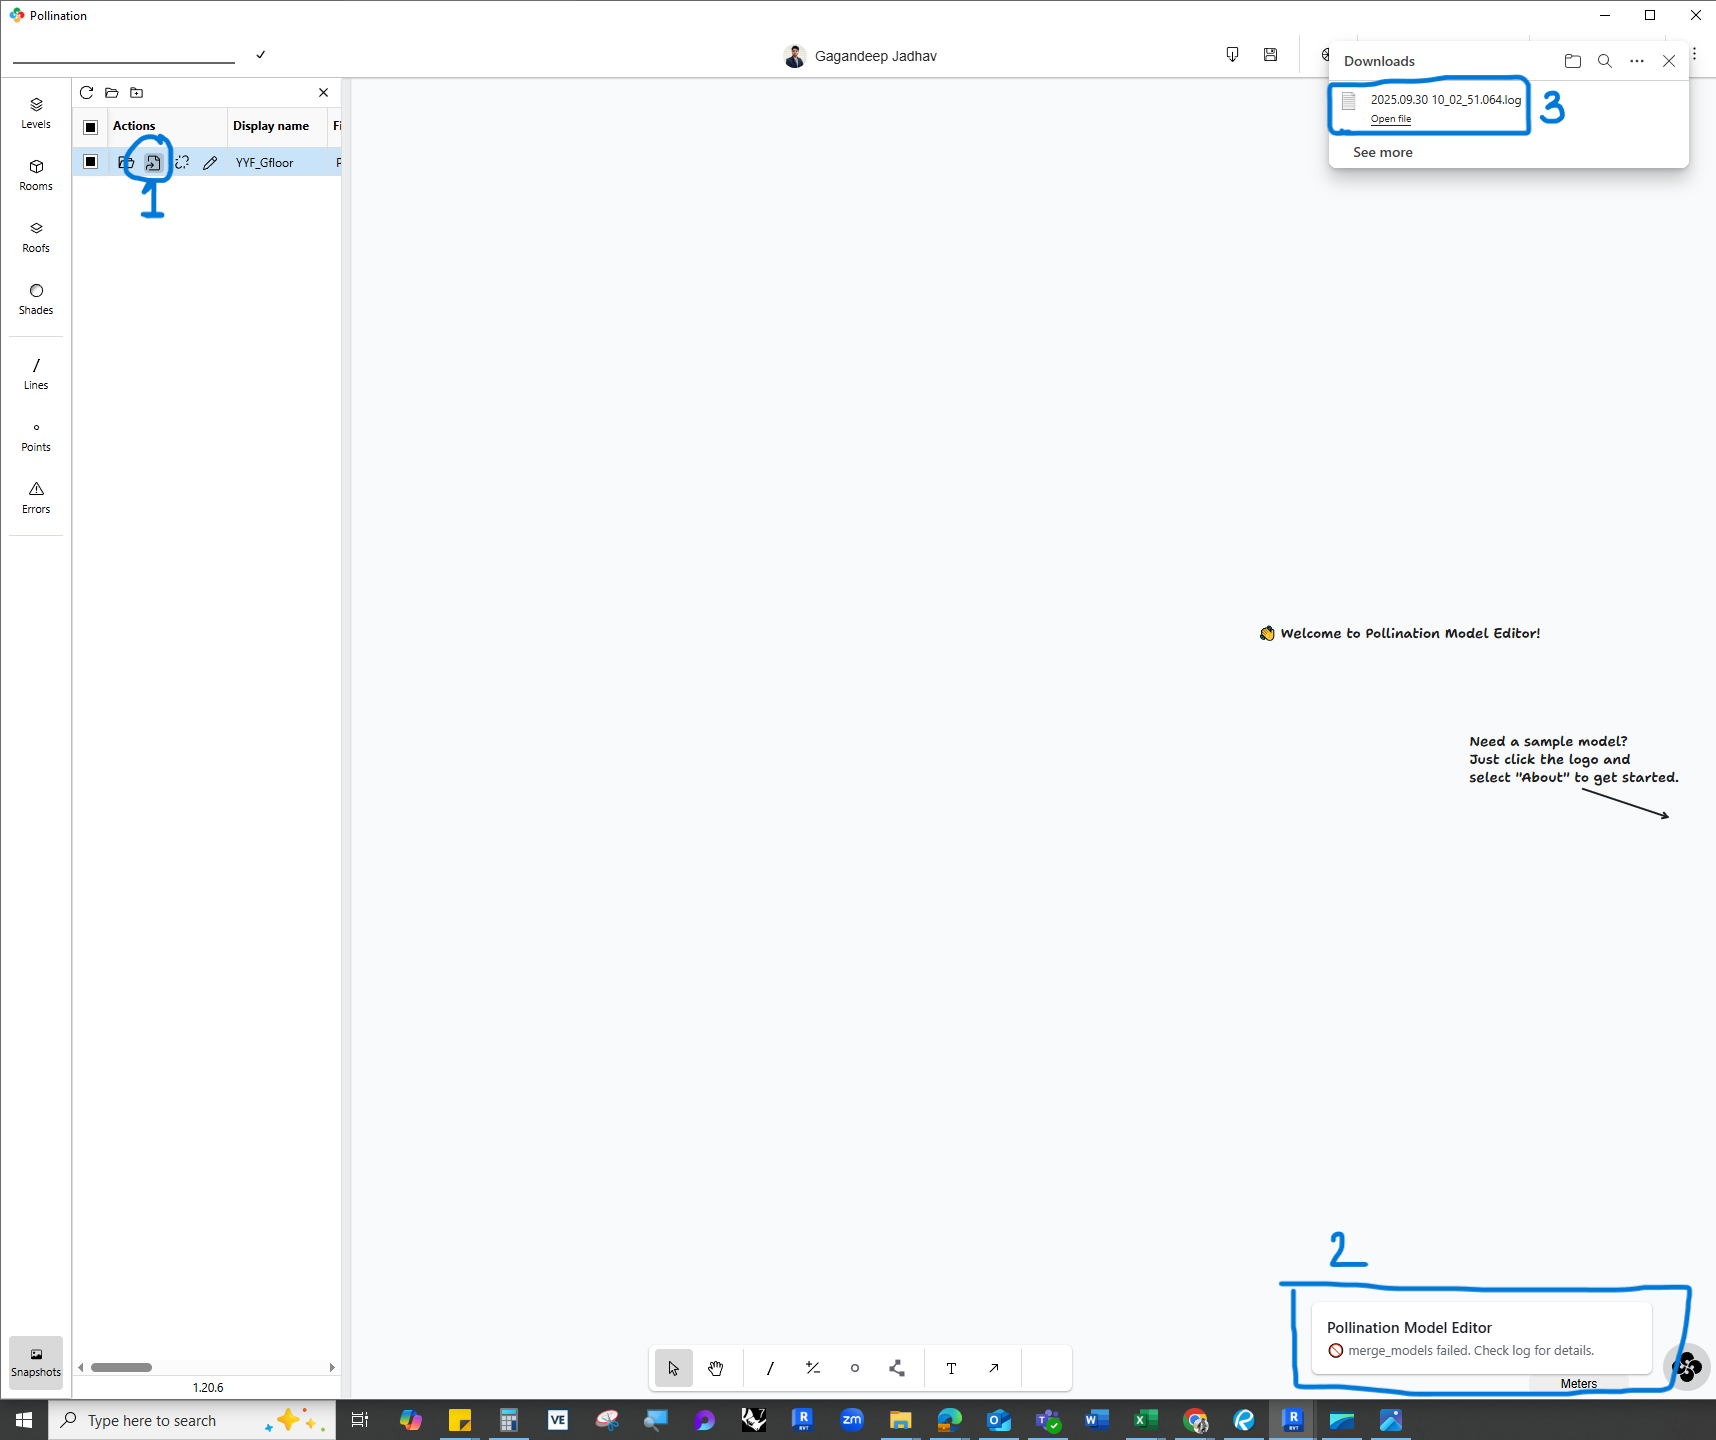Choose the text tool in bottom toolbar
Image resolution: width=1716 pixels, height=1440 pixels.
coord(951,1368)
